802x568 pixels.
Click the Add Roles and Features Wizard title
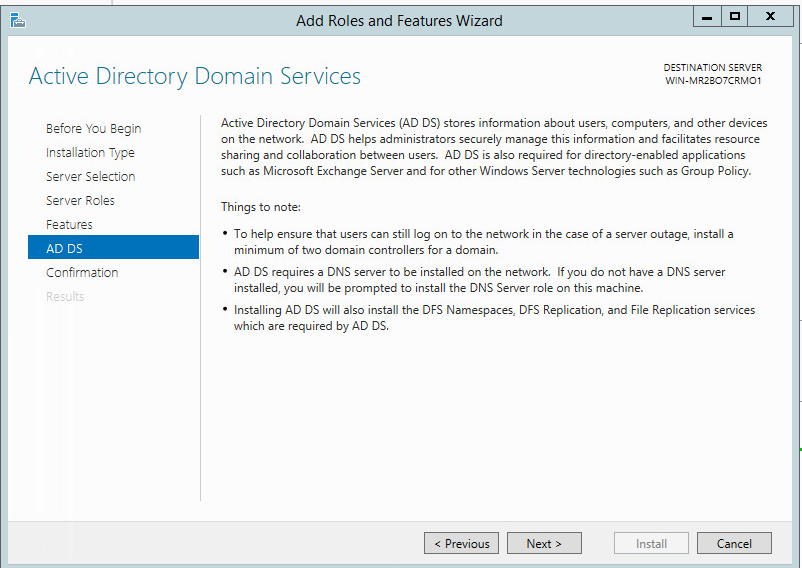coord(399,20)
